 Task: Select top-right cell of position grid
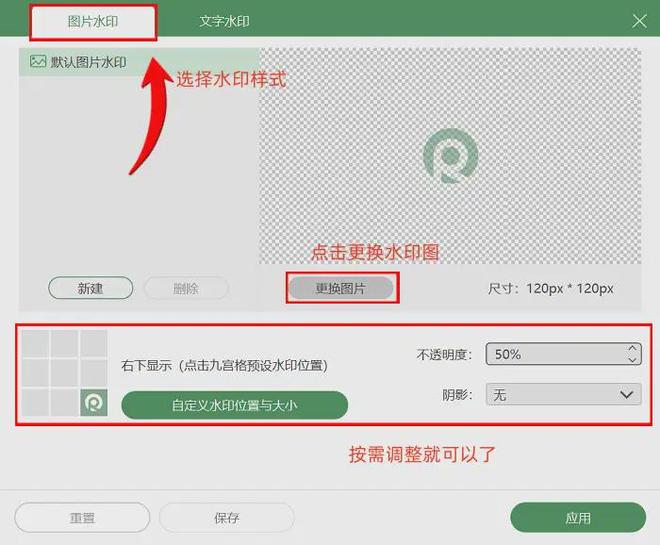click(x=94, y=345)
